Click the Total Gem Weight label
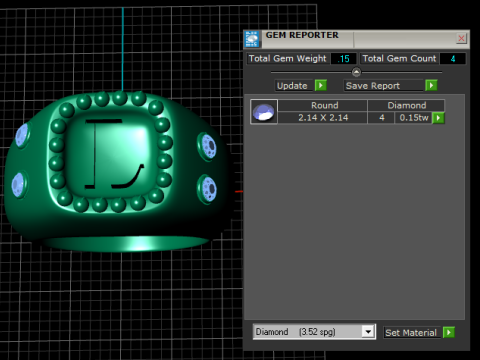Image resolution: width=480 pixels, height=360 pixels. (288, 59)
